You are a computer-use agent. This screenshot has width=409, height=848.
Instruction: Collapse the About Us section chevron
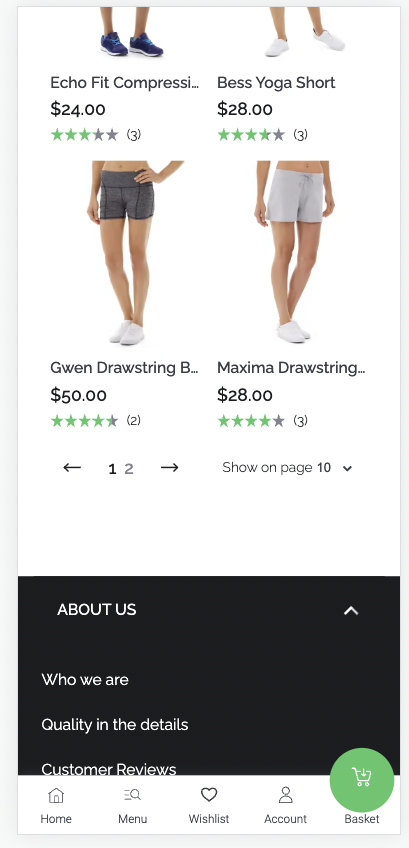351,611
